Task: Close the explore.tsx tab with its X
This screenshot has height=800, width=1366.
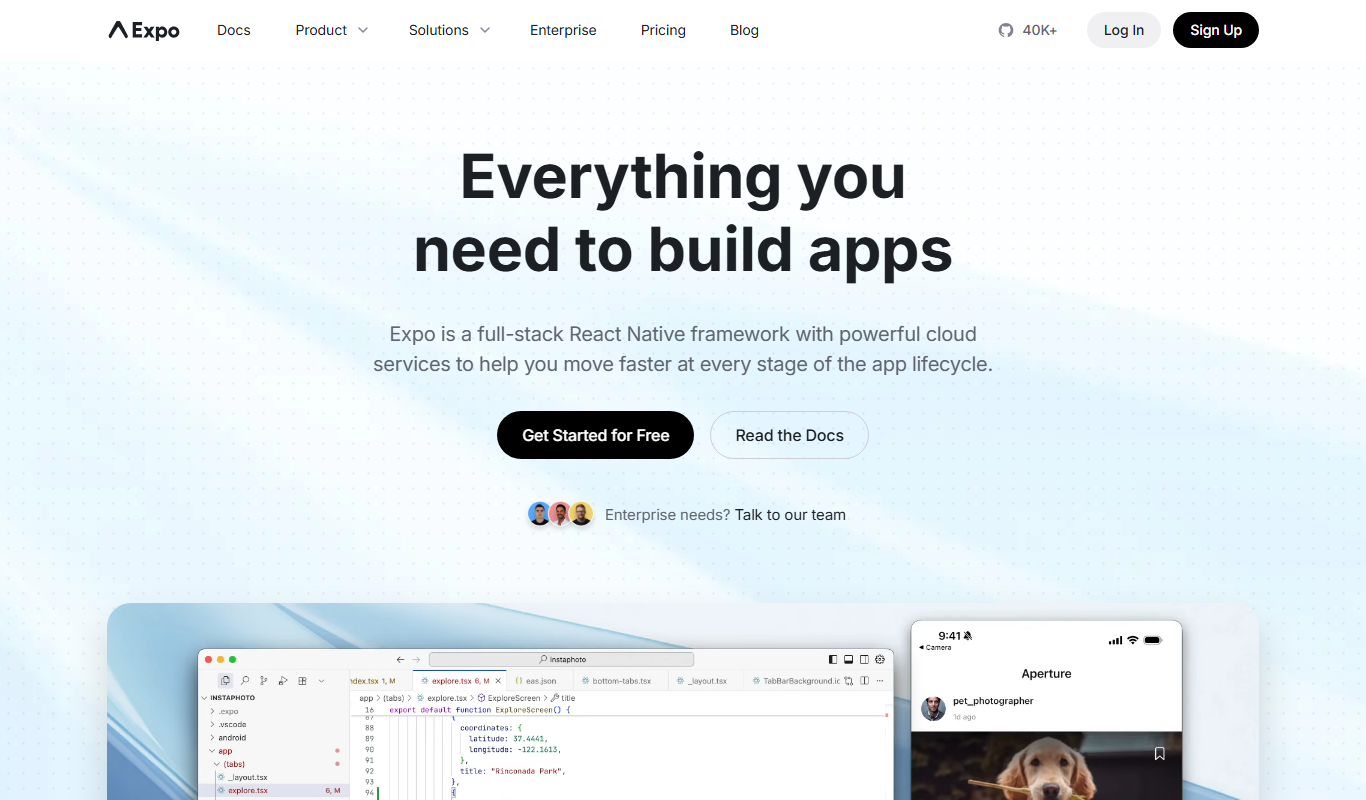Action: [498, 681]
